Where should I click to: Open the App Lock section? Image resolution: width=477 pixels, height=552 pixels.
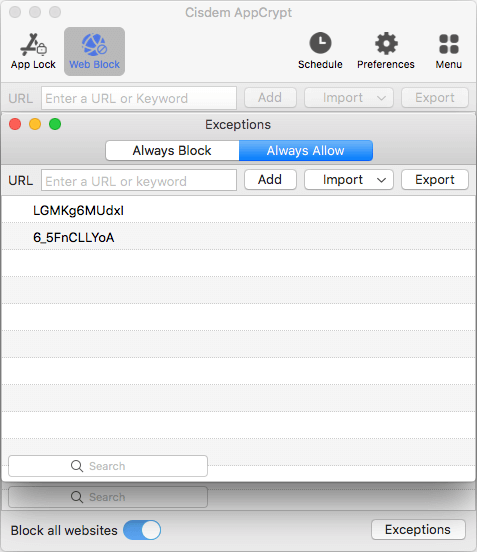33,51
